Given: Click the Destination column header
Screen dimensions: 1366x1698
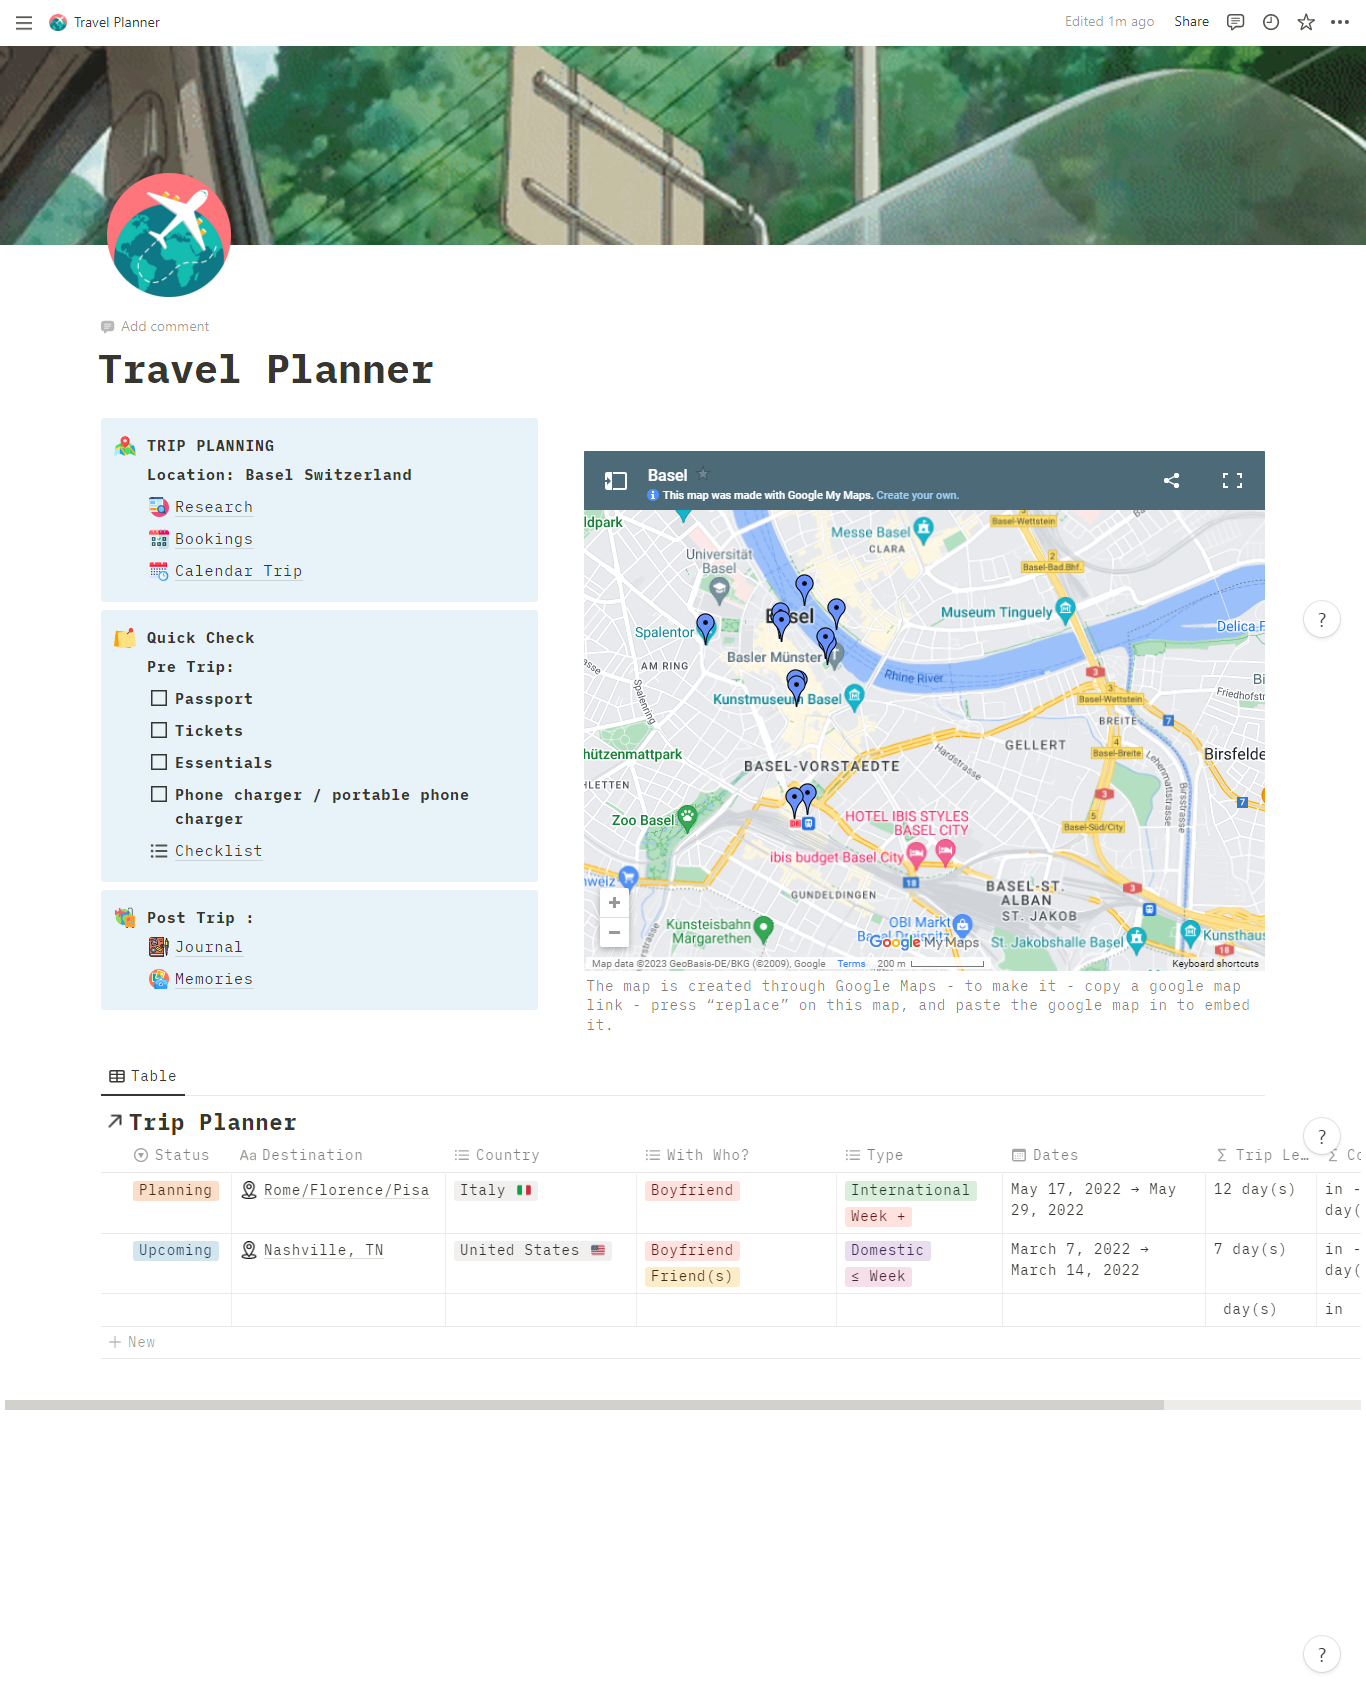Looking at the screenshot, I should 301,1155.
